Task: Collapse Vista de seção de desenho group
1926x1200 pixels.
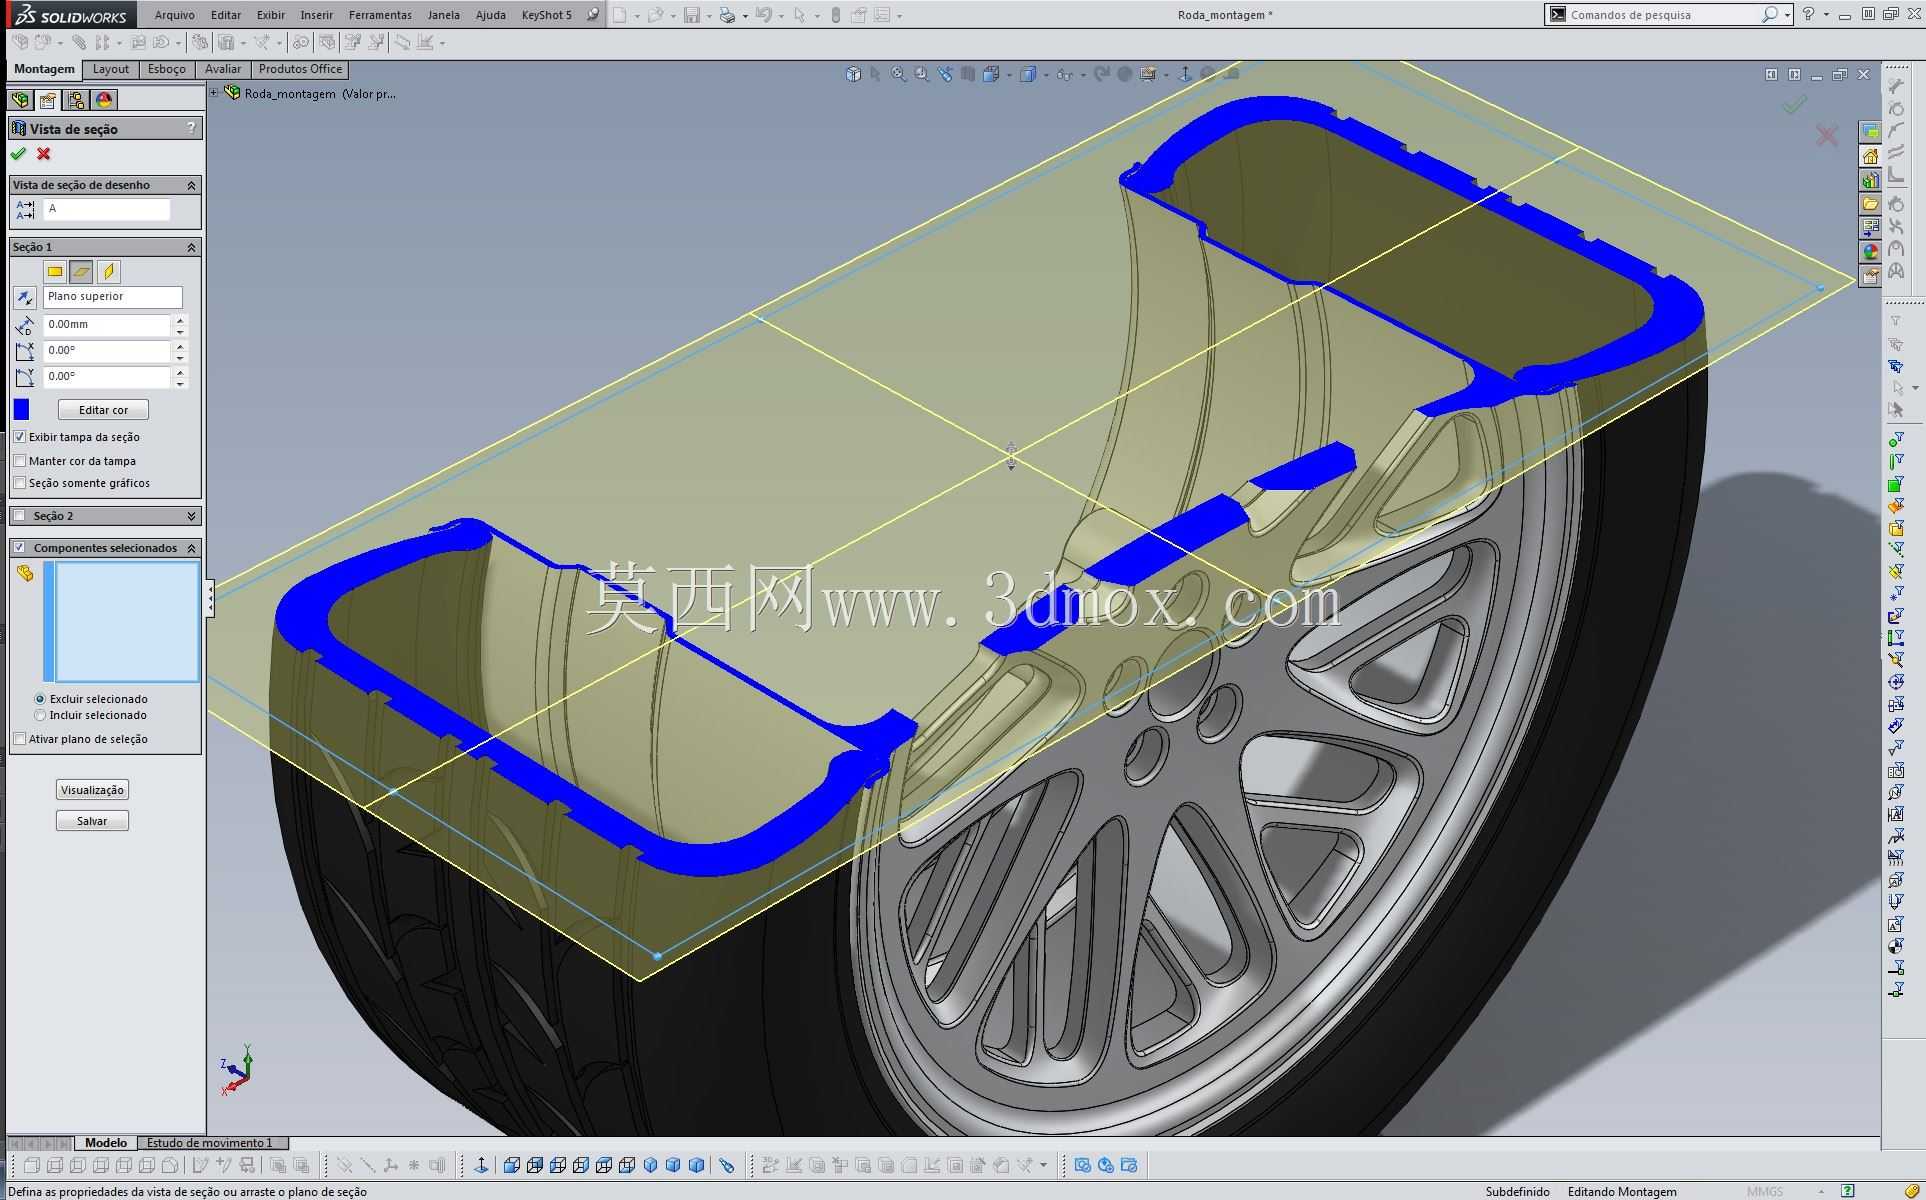Action: (191, 185)
